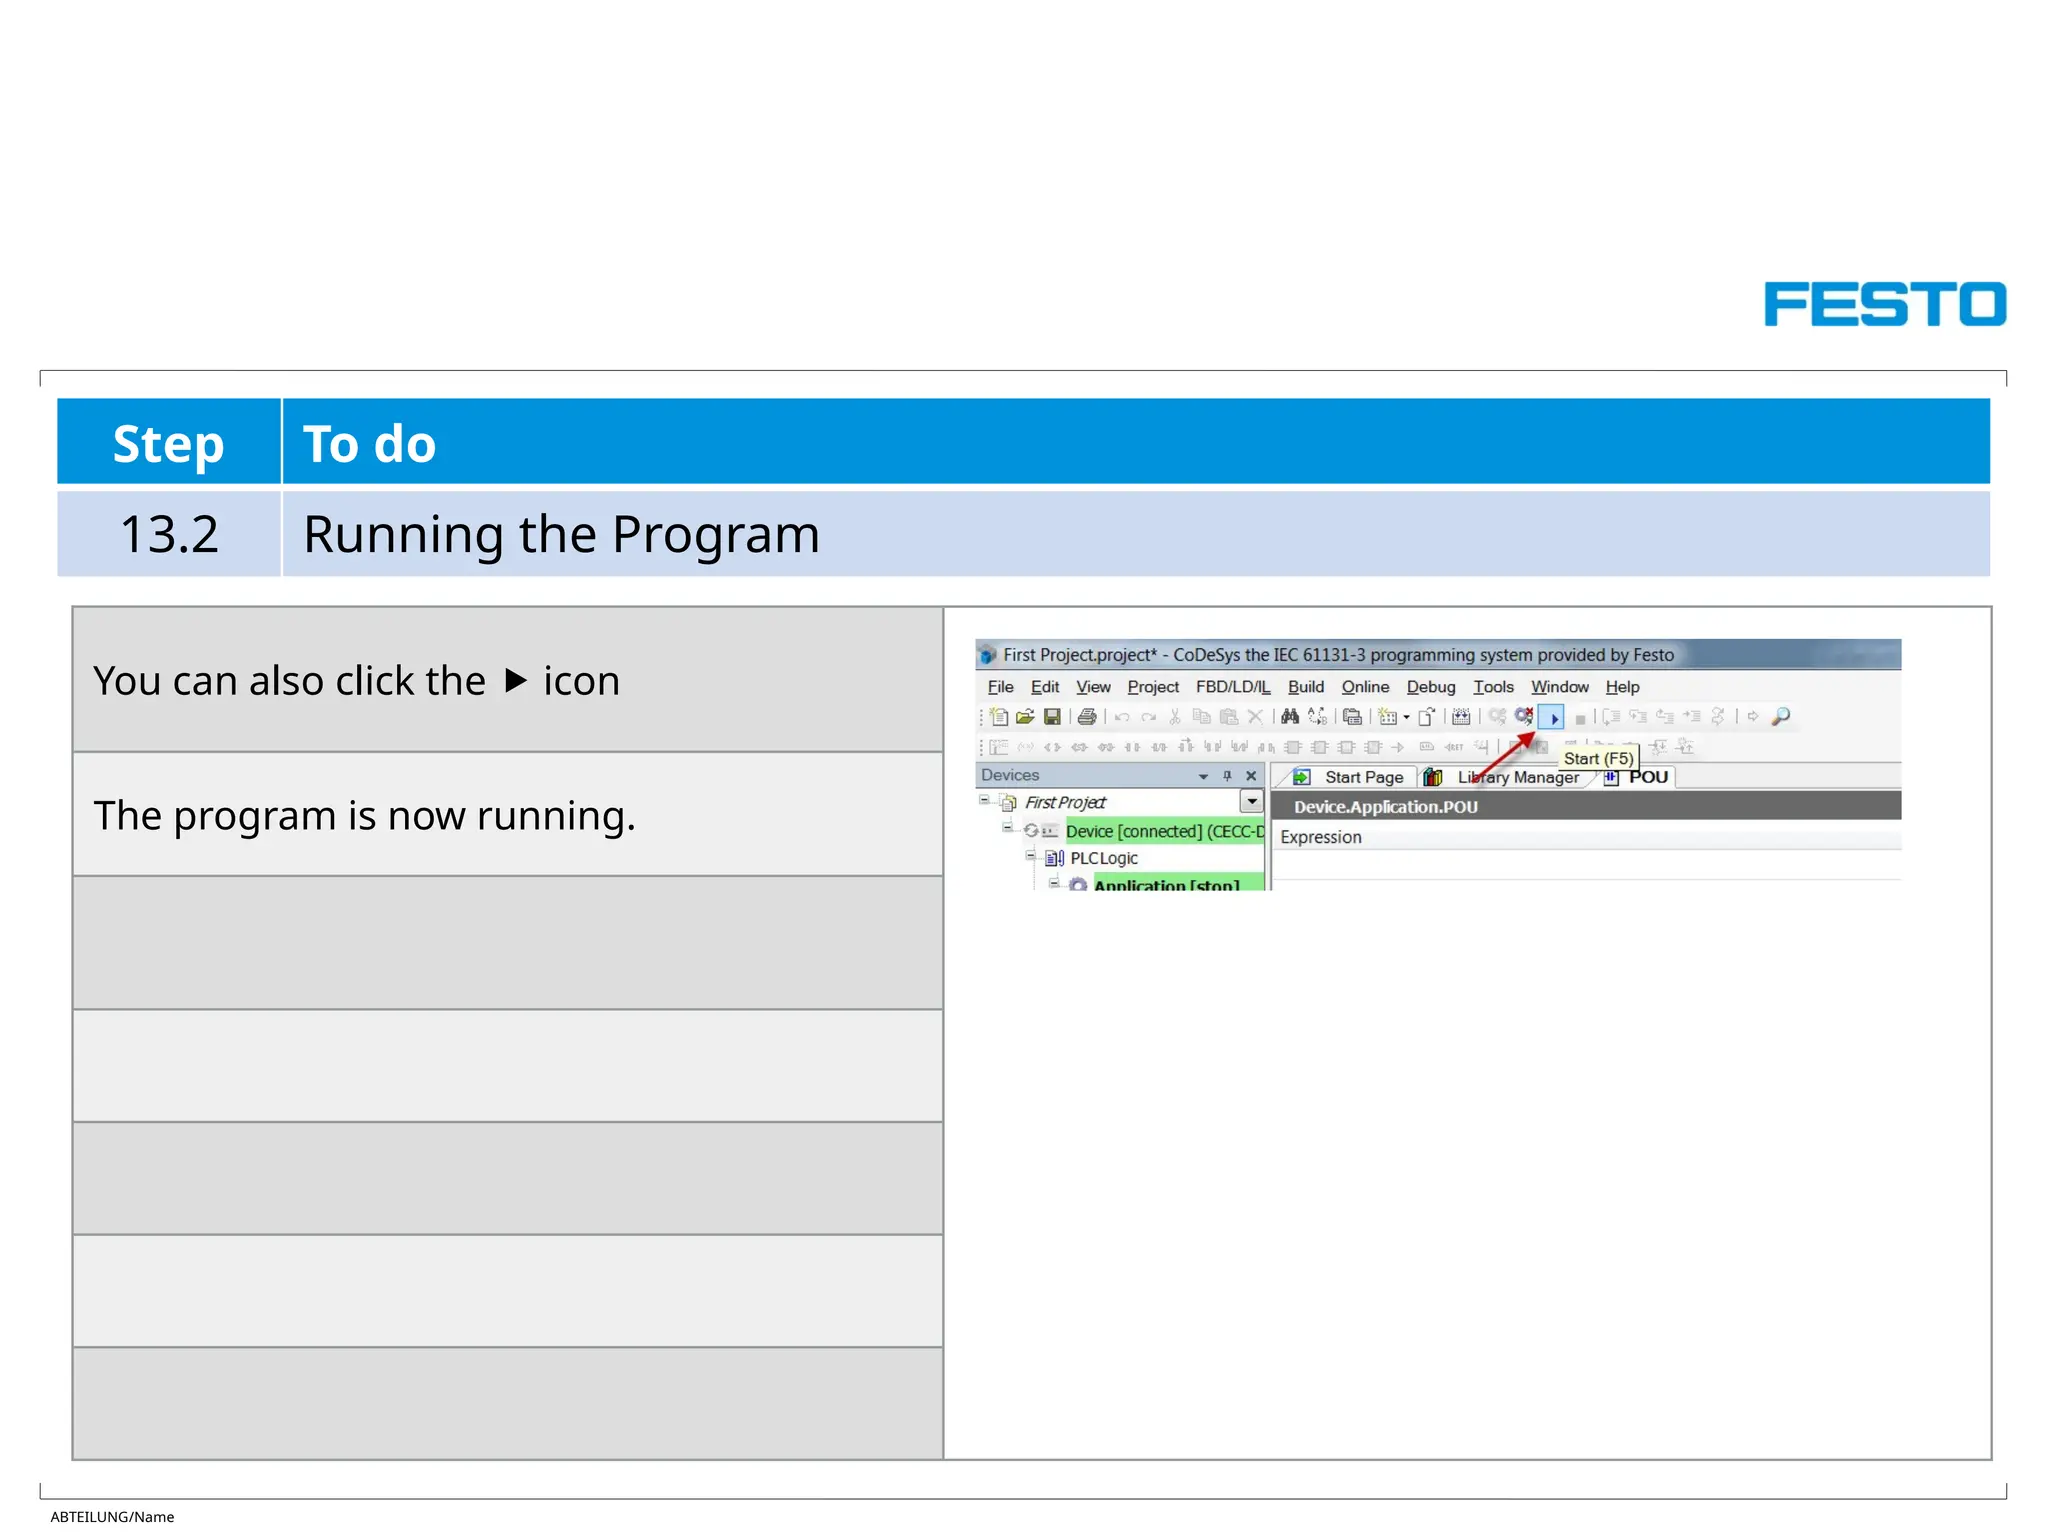Open the Project menu

[1153, 687]
